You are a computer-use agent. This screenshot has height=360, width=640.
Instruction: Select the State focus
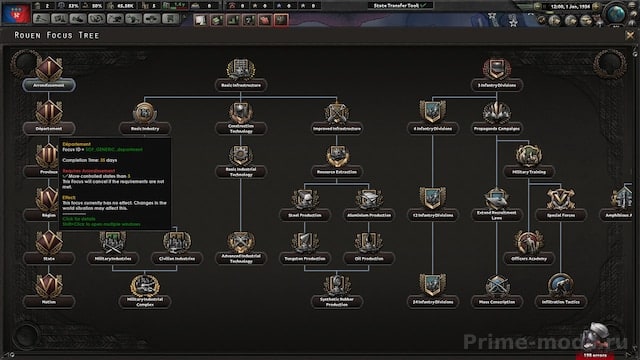click(49, 248)
